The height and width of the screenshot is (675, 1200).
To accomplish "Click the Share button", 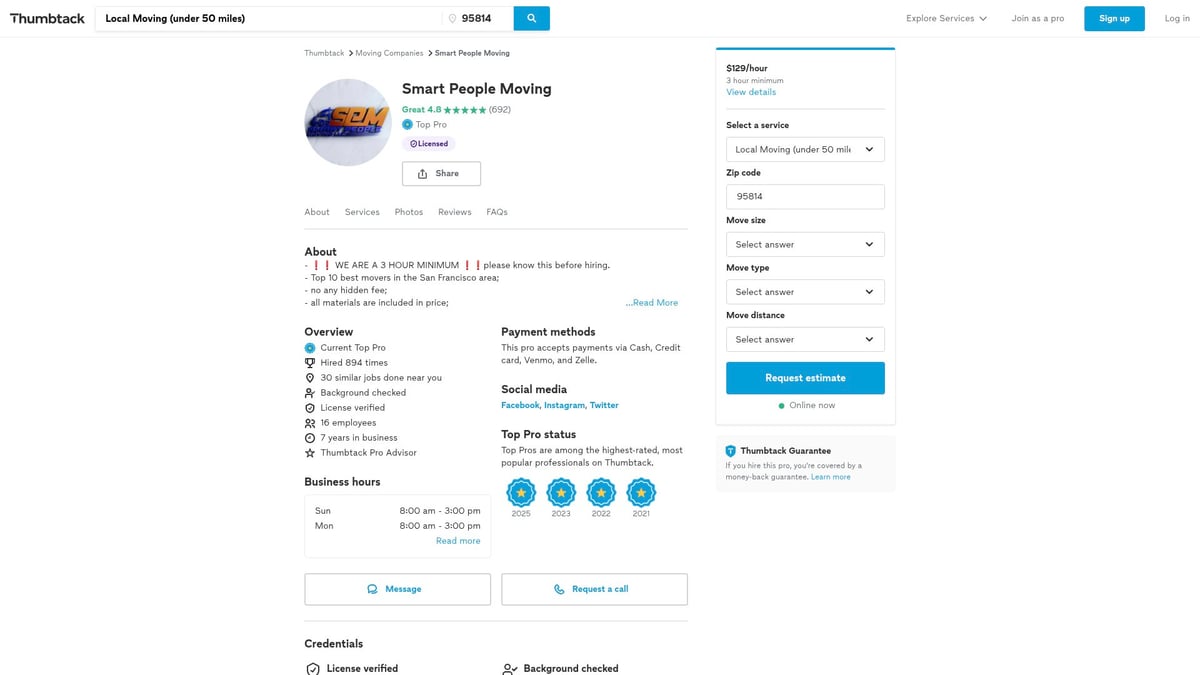I will [x=441, y=174].
